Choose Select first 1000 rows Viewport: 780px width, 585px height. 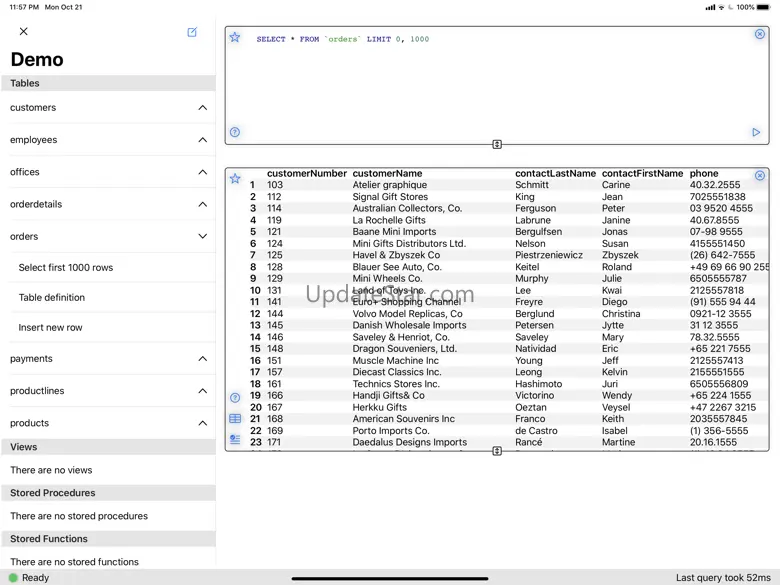pos(66,268)
